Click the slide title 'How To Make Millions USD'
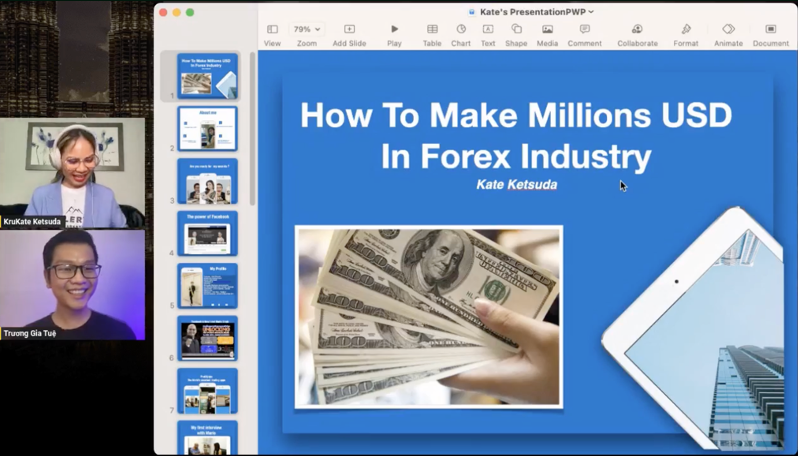 point(516,116)
